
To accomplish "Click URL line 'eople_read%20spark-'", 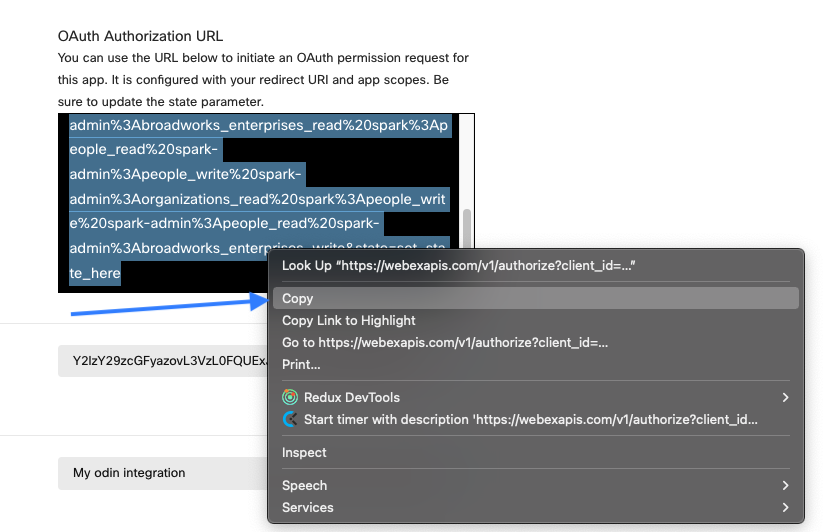I will coord(143,150).
